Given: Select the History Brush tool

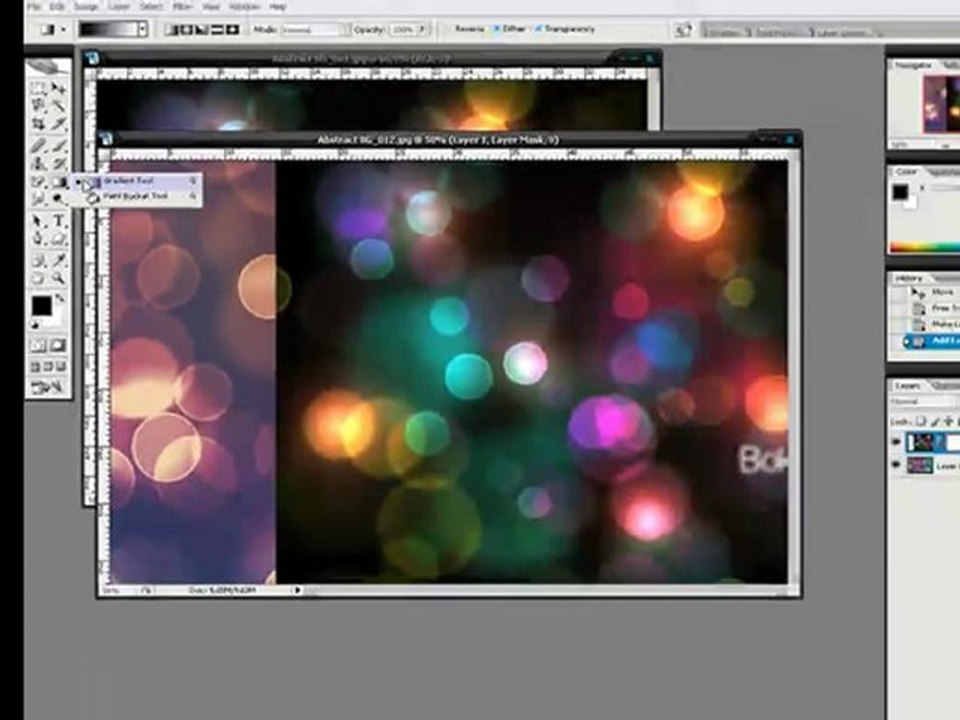Looking at the screenshot, I should 58,163.
